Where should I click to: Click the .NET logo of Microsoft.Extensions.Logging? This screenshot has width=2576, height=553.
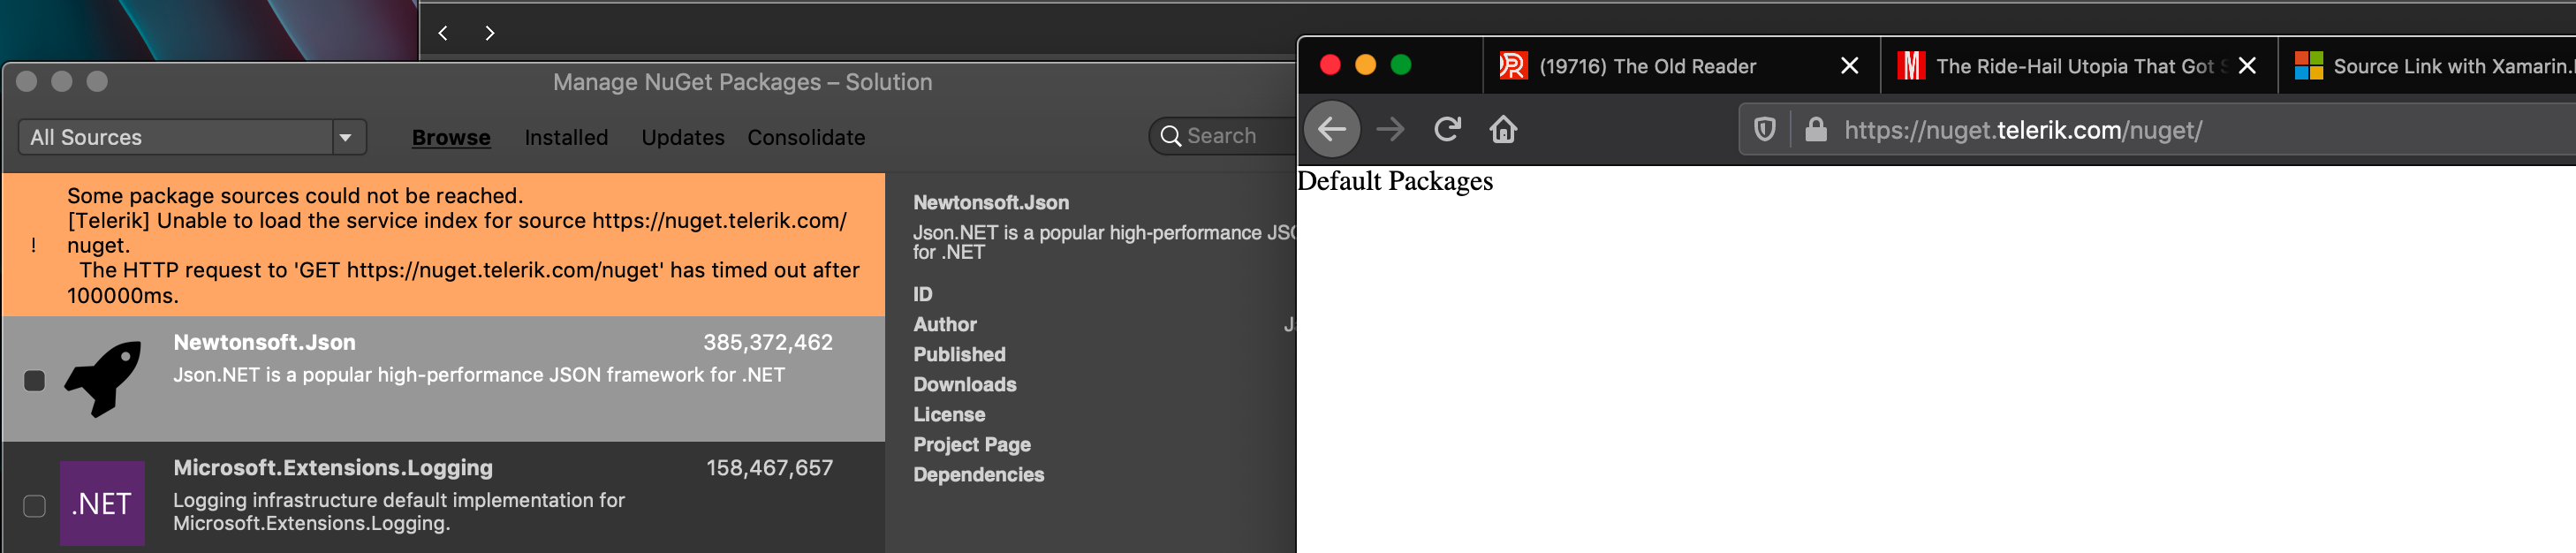click(102, 503)
